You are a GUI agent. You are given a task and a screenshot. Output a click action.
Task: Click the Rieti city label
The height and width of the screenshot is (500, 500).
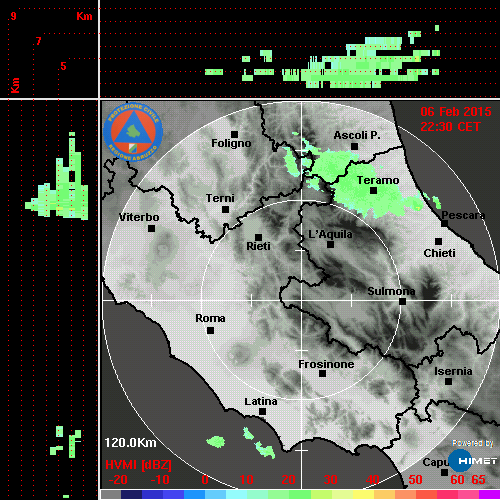[x=258, y=246]
